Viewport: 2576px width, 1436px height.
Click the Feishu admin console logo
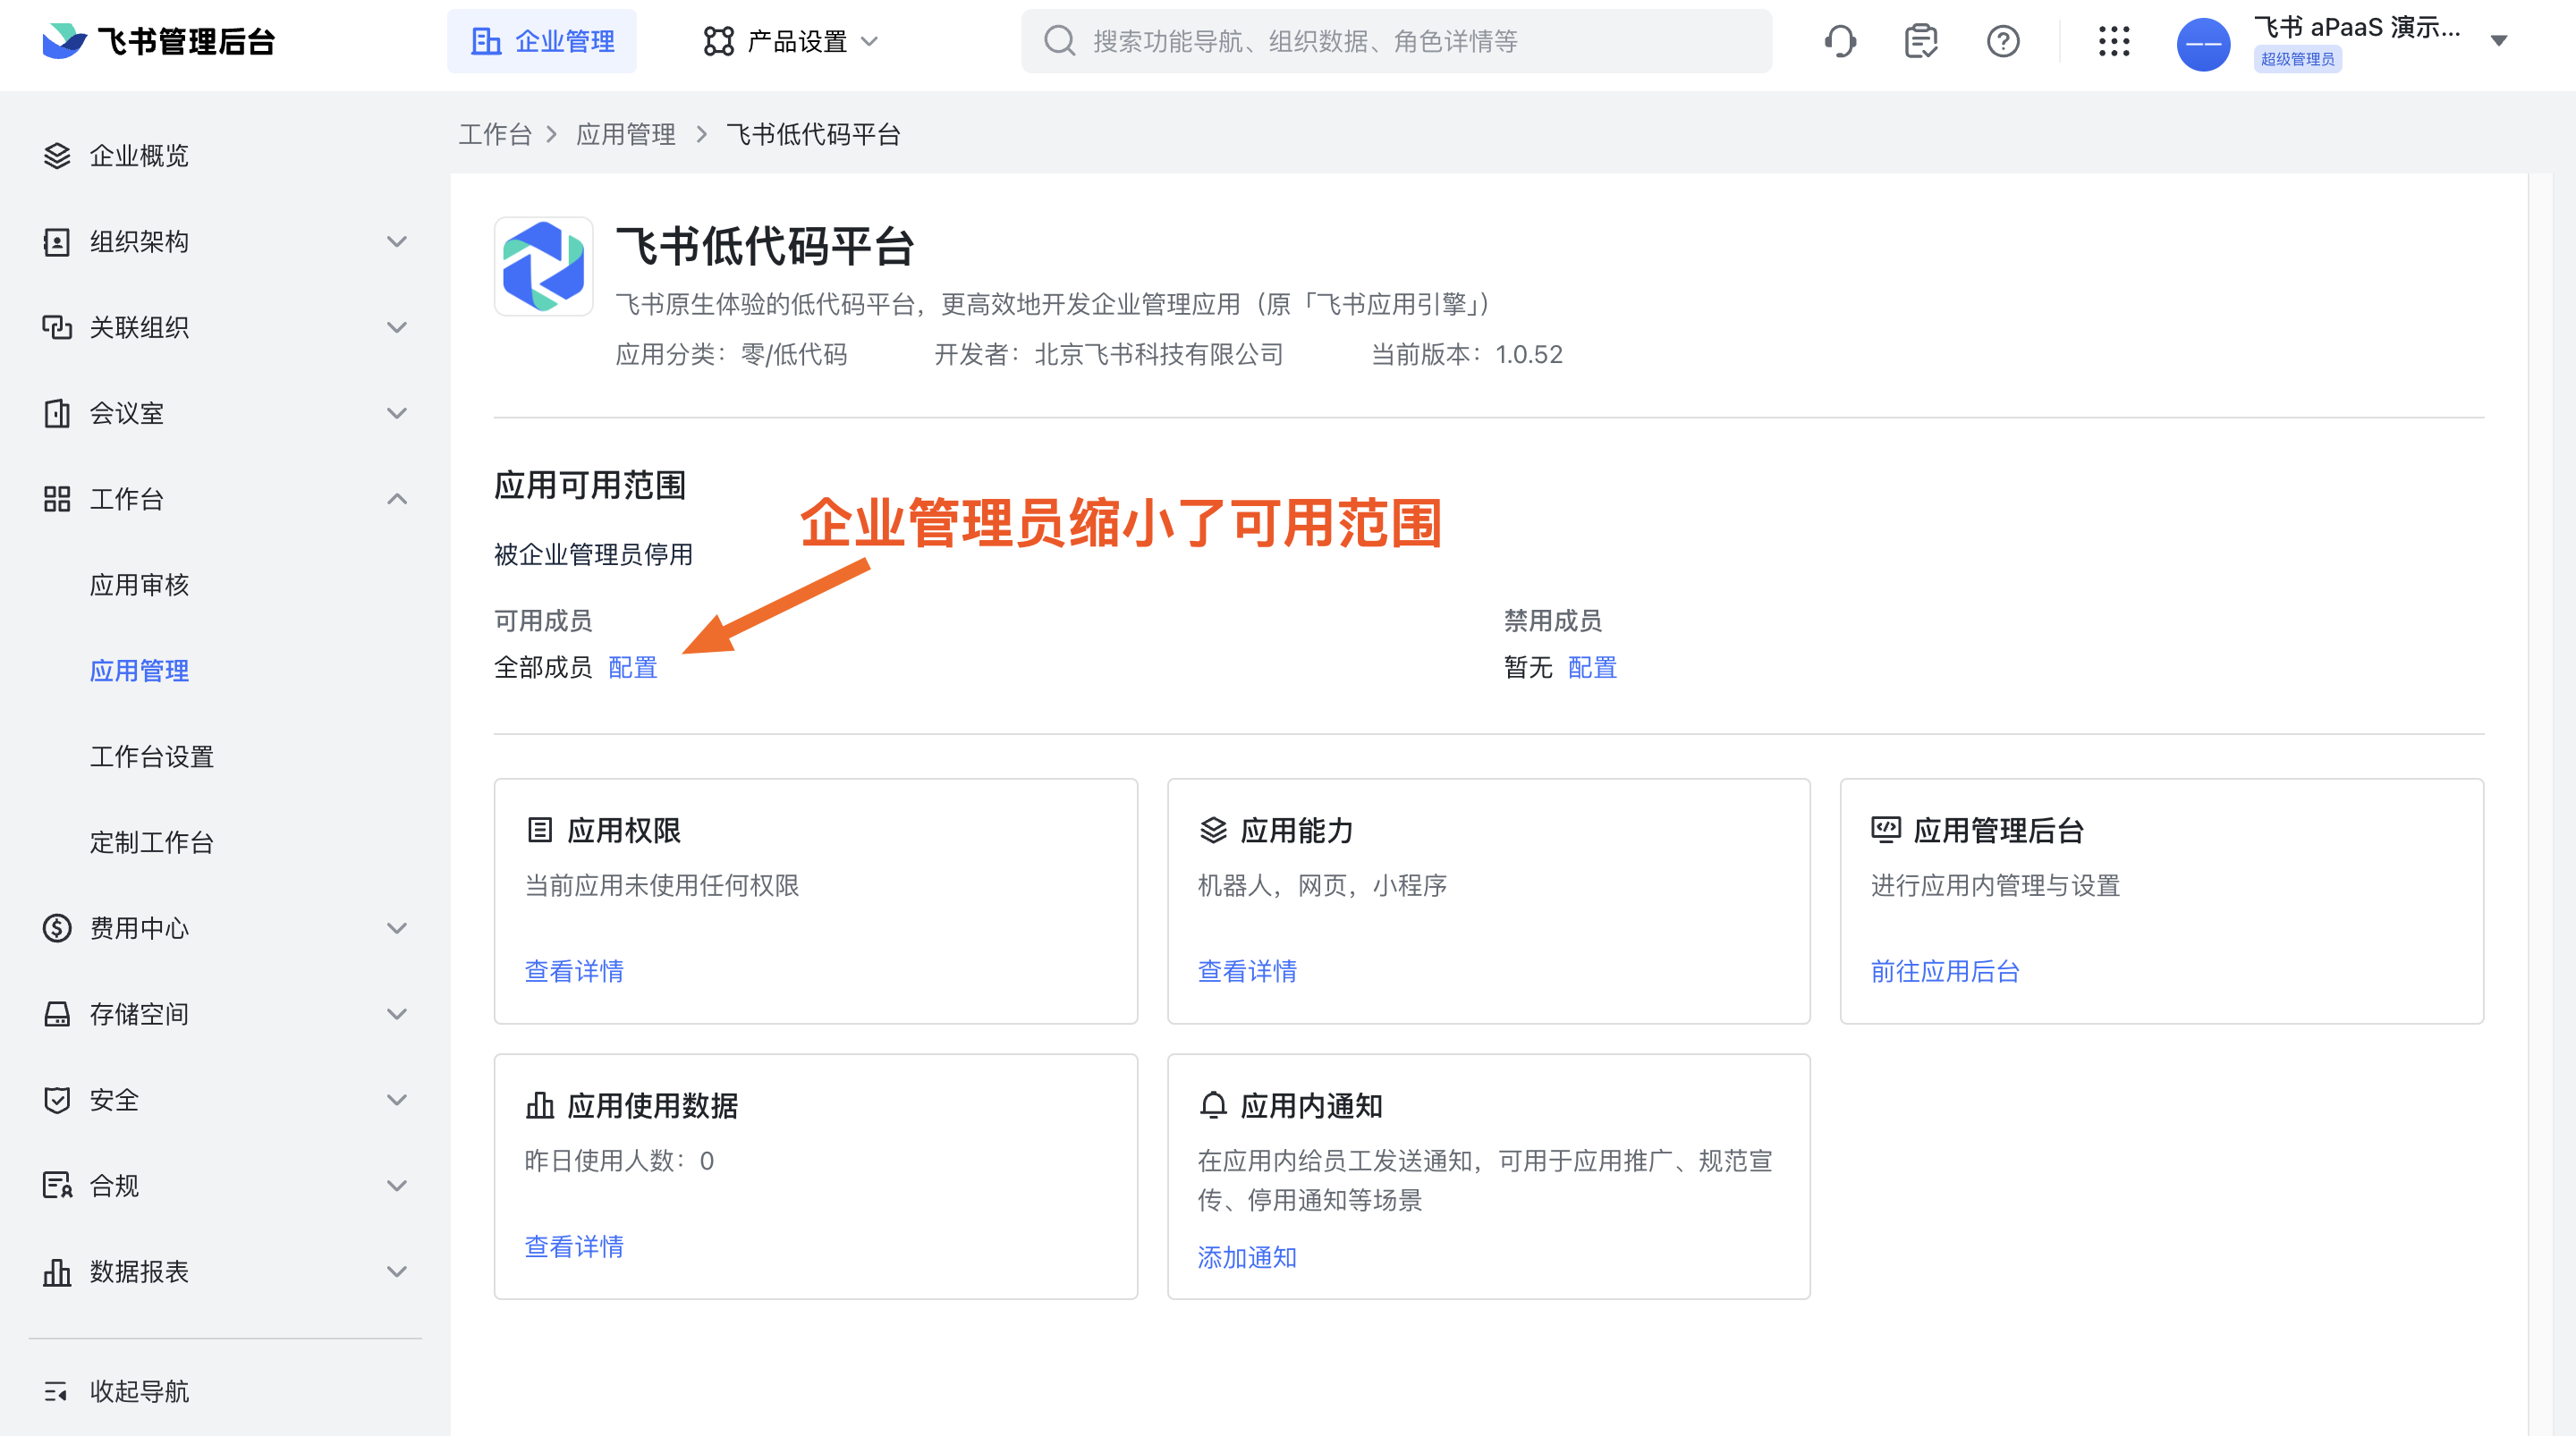click(x=158, y=41)
